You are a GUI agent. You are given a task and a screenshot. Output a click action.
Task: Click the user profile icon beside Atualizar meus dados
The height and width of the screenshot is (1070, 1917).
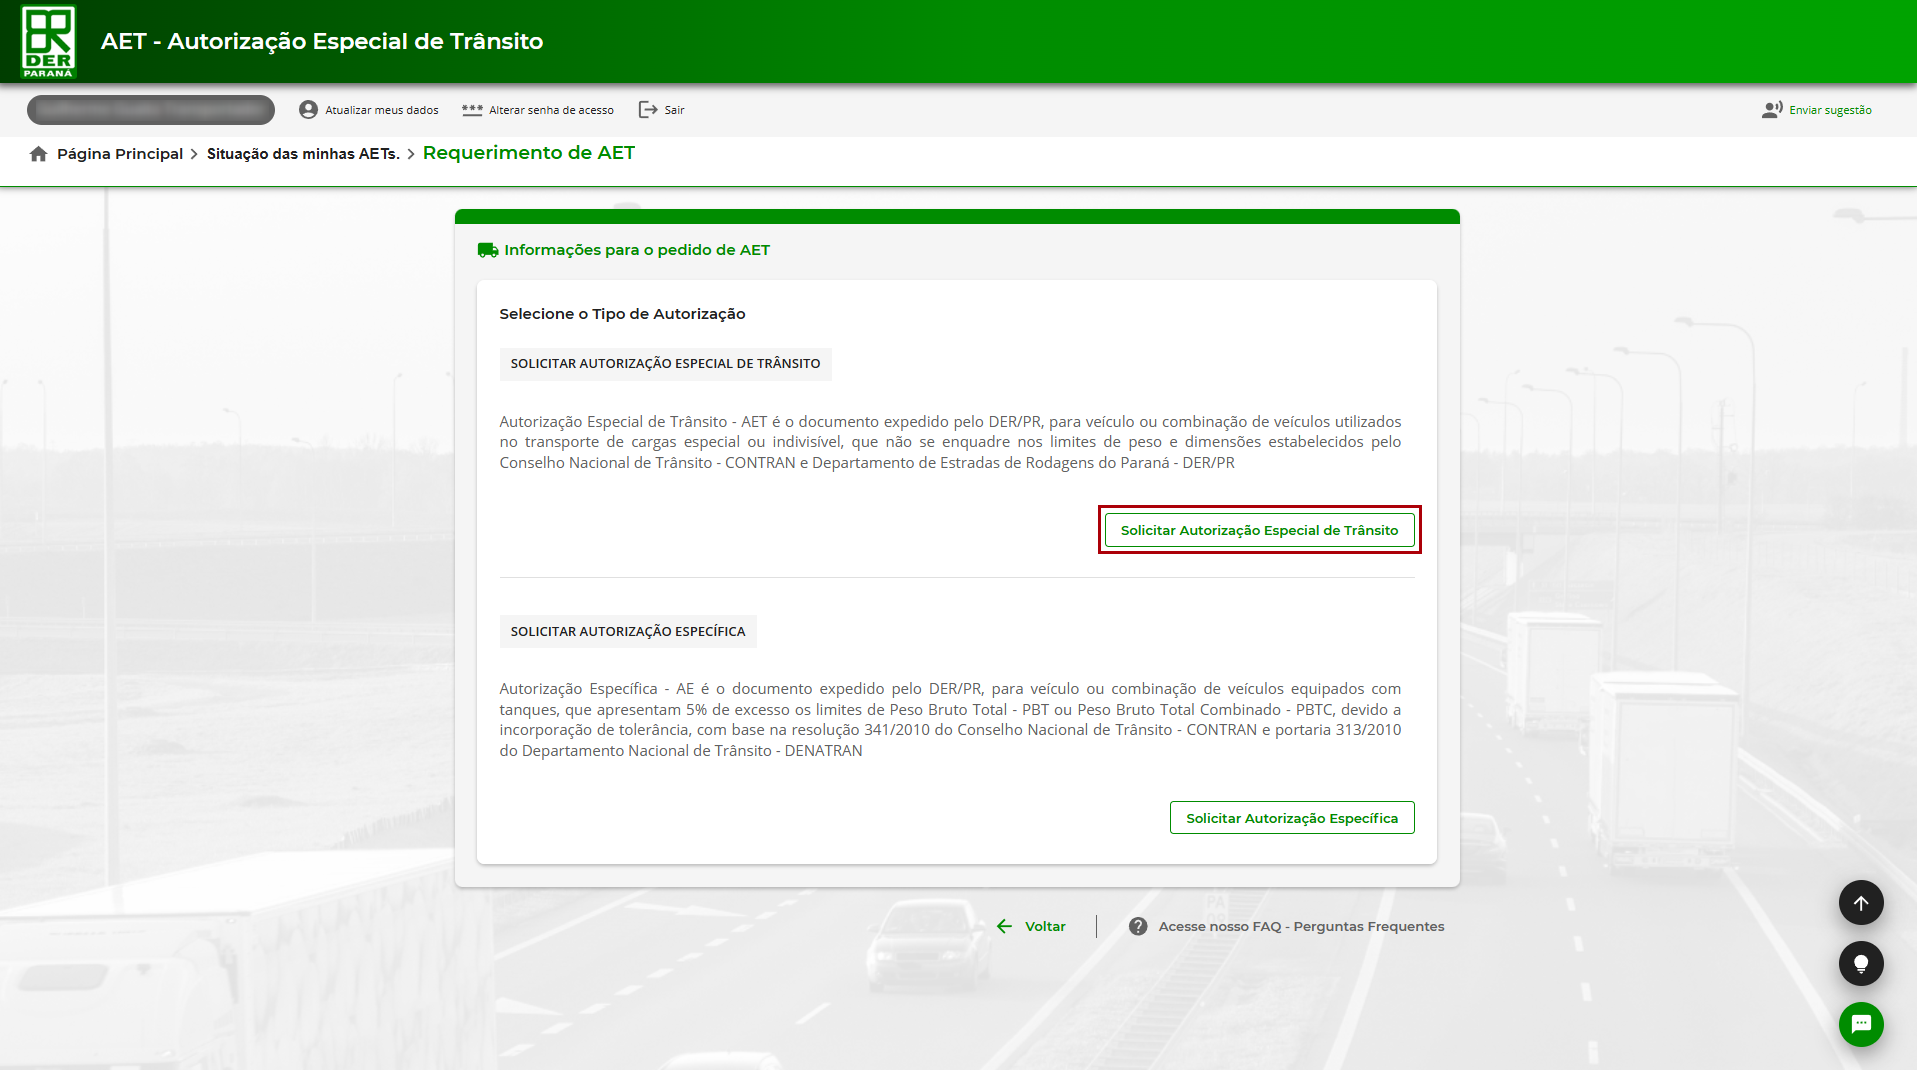point(308,110)
